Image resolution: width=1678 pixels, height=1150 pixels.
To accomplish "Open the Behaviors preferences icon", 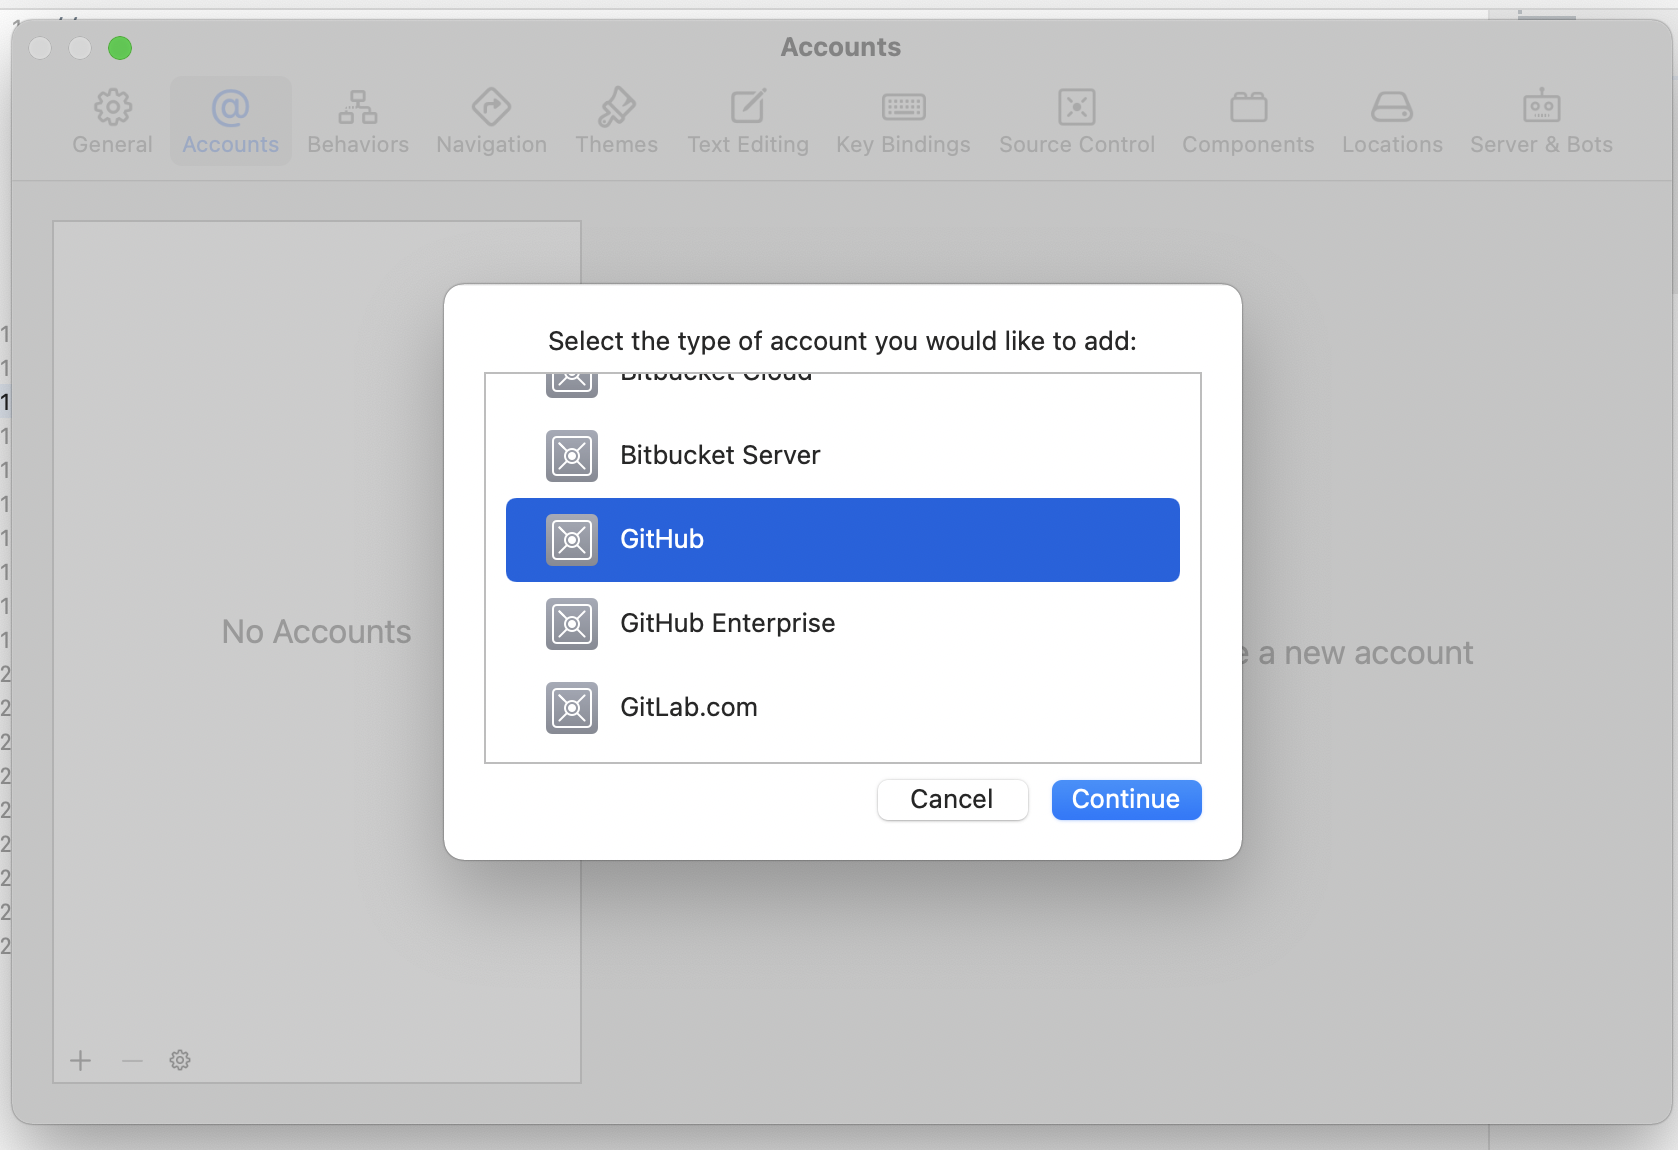I will (358, 107).
